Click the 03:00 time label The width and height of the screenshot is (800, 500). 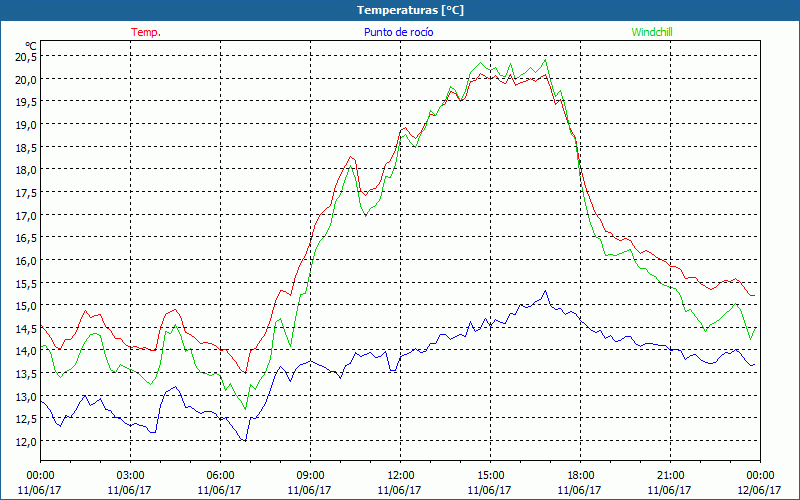click(131, 475)
